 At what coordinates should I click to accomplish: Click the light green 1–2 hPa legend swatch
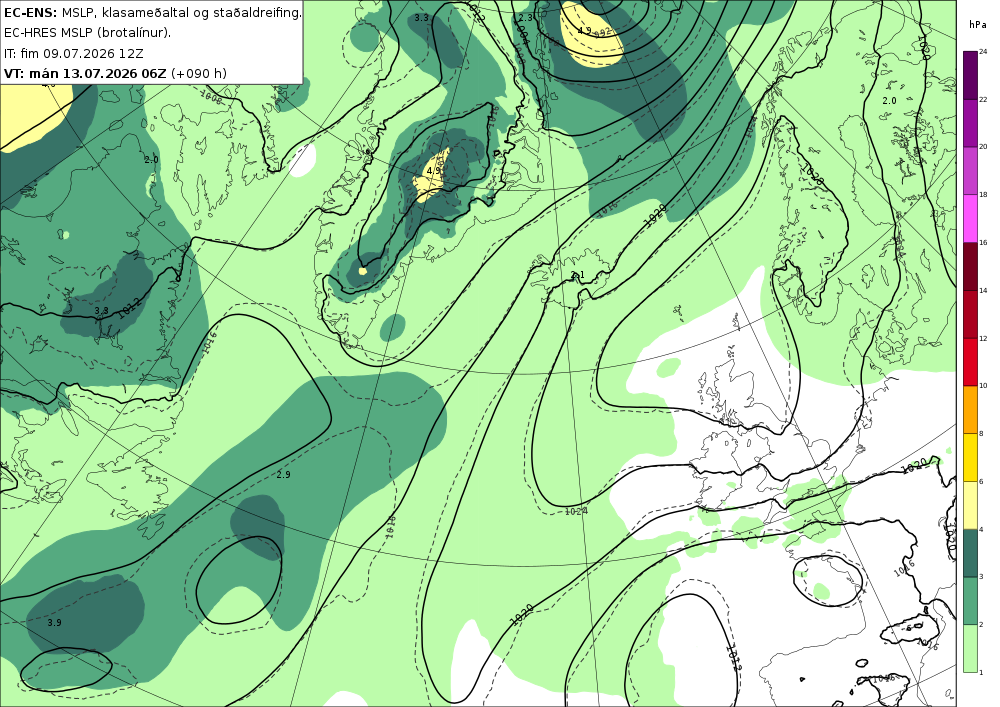pyautogui.click(x=970, y=648)
